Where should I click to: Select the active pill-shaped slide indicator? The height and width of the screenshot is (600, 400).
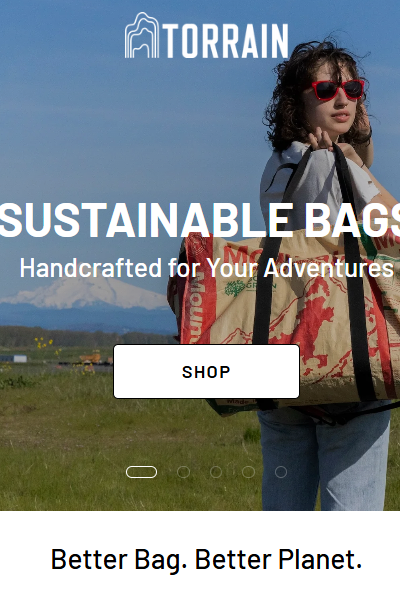[x=141, y=472]
